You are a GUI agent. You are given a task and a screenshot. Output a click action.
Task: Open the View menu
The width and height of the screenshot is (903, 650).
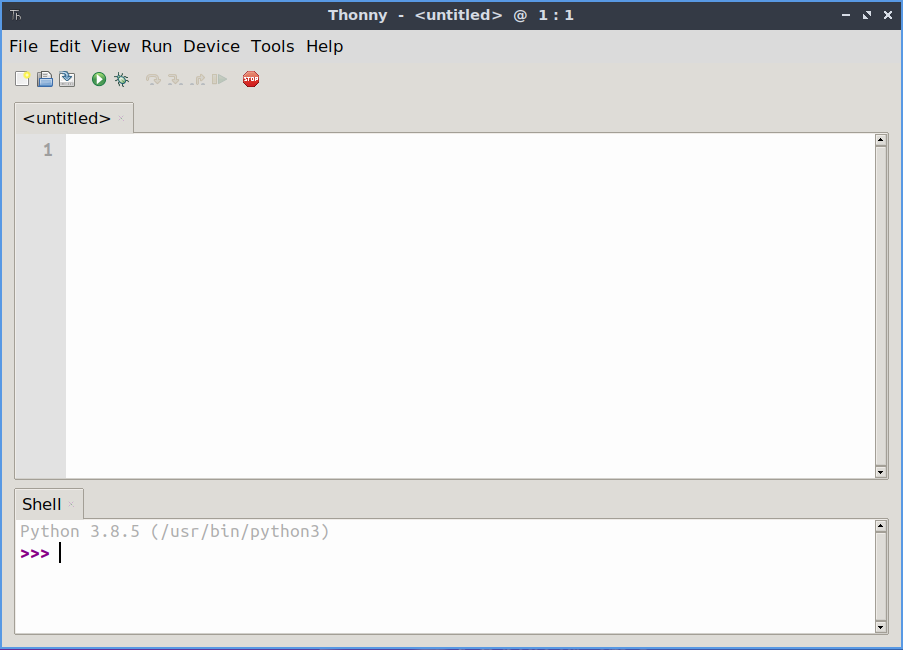(110, 46)
